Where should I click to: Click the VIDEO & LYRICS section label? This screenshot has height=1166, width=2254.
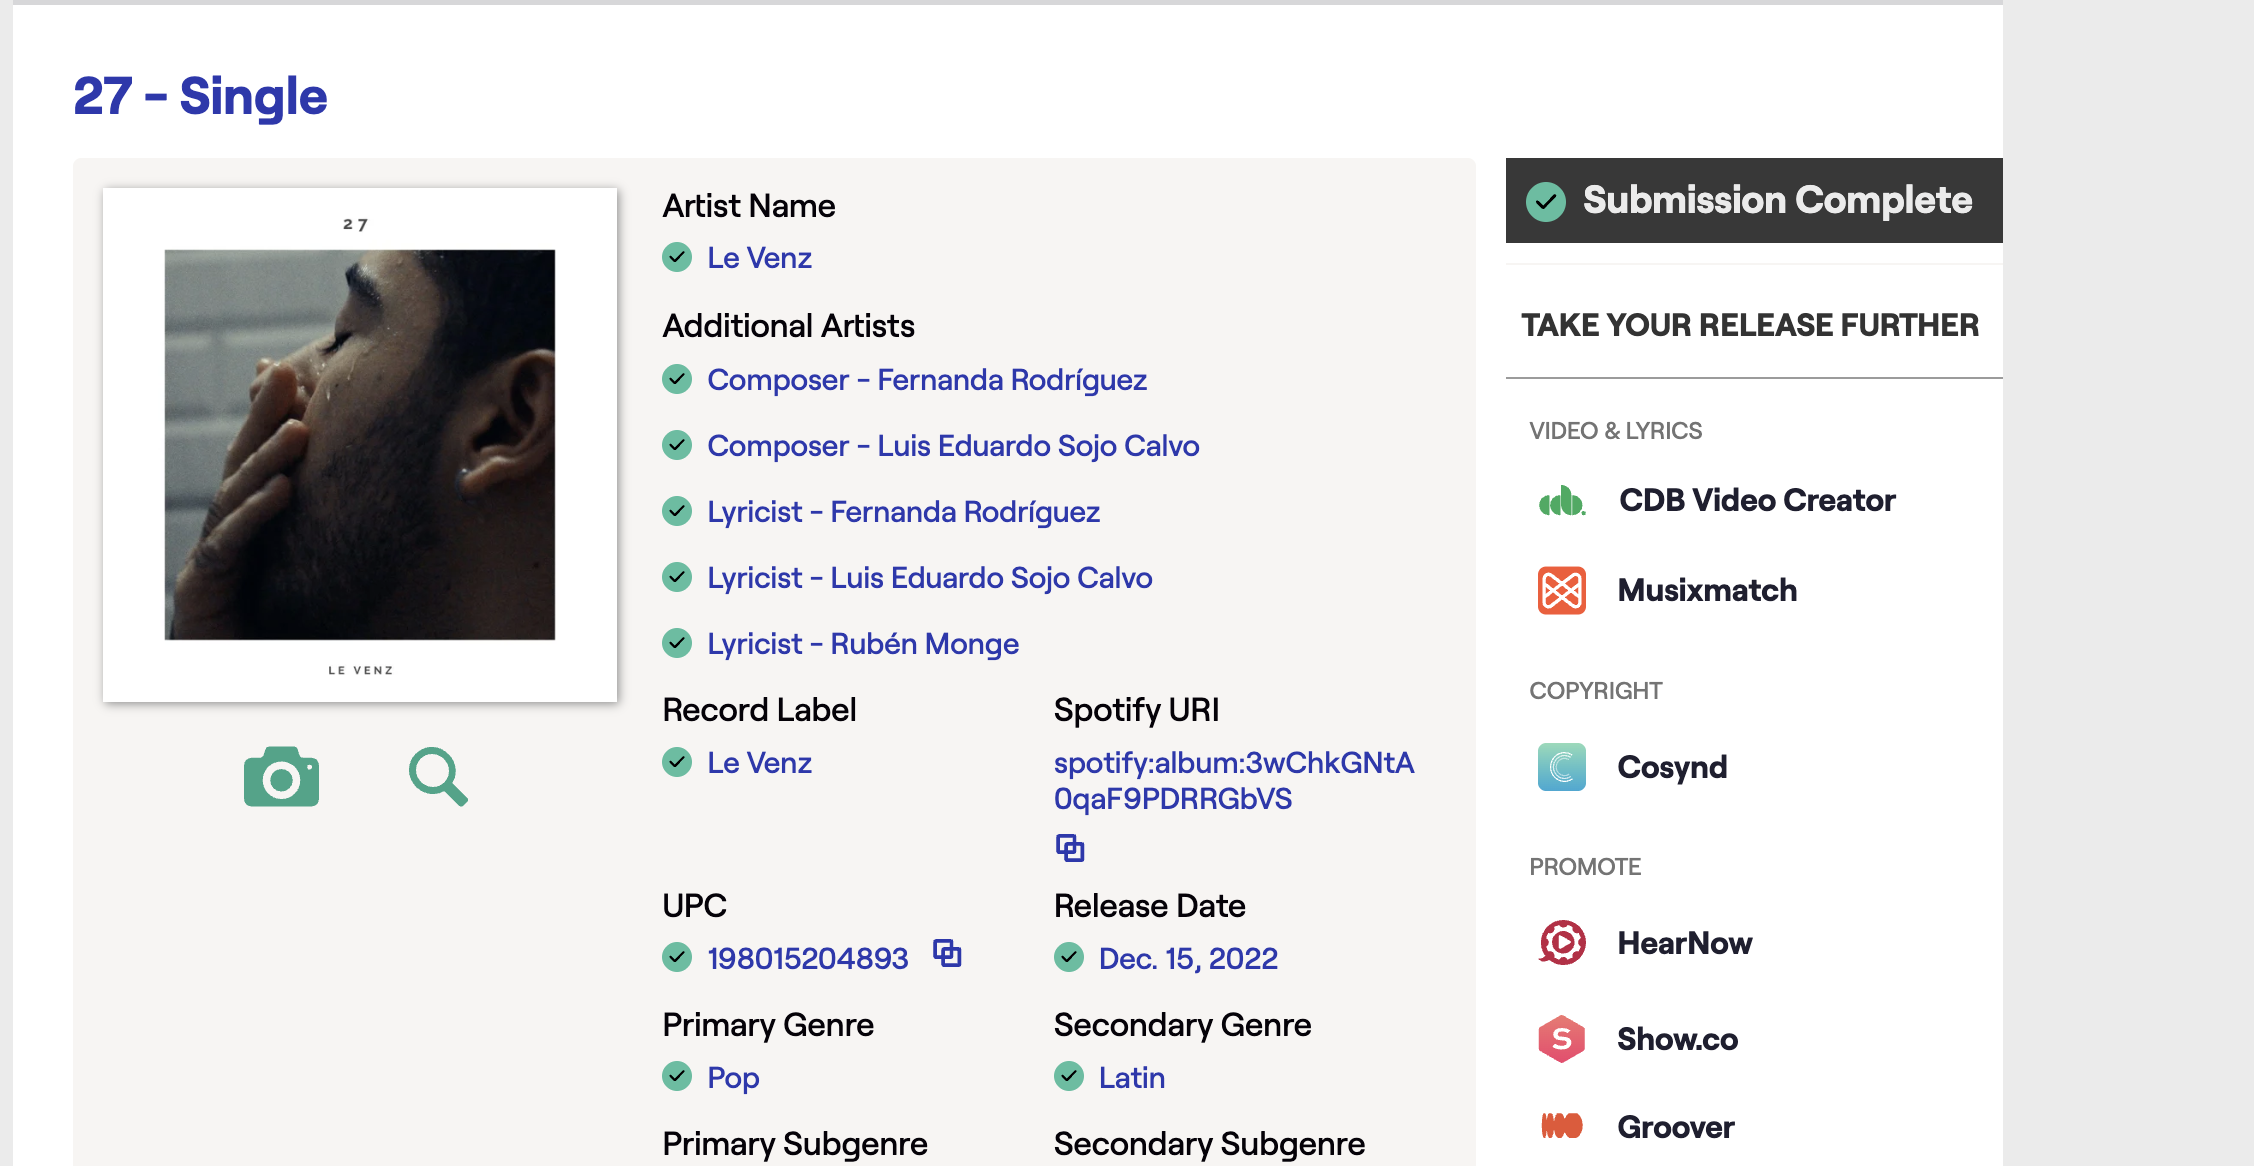coord(1615,431)
